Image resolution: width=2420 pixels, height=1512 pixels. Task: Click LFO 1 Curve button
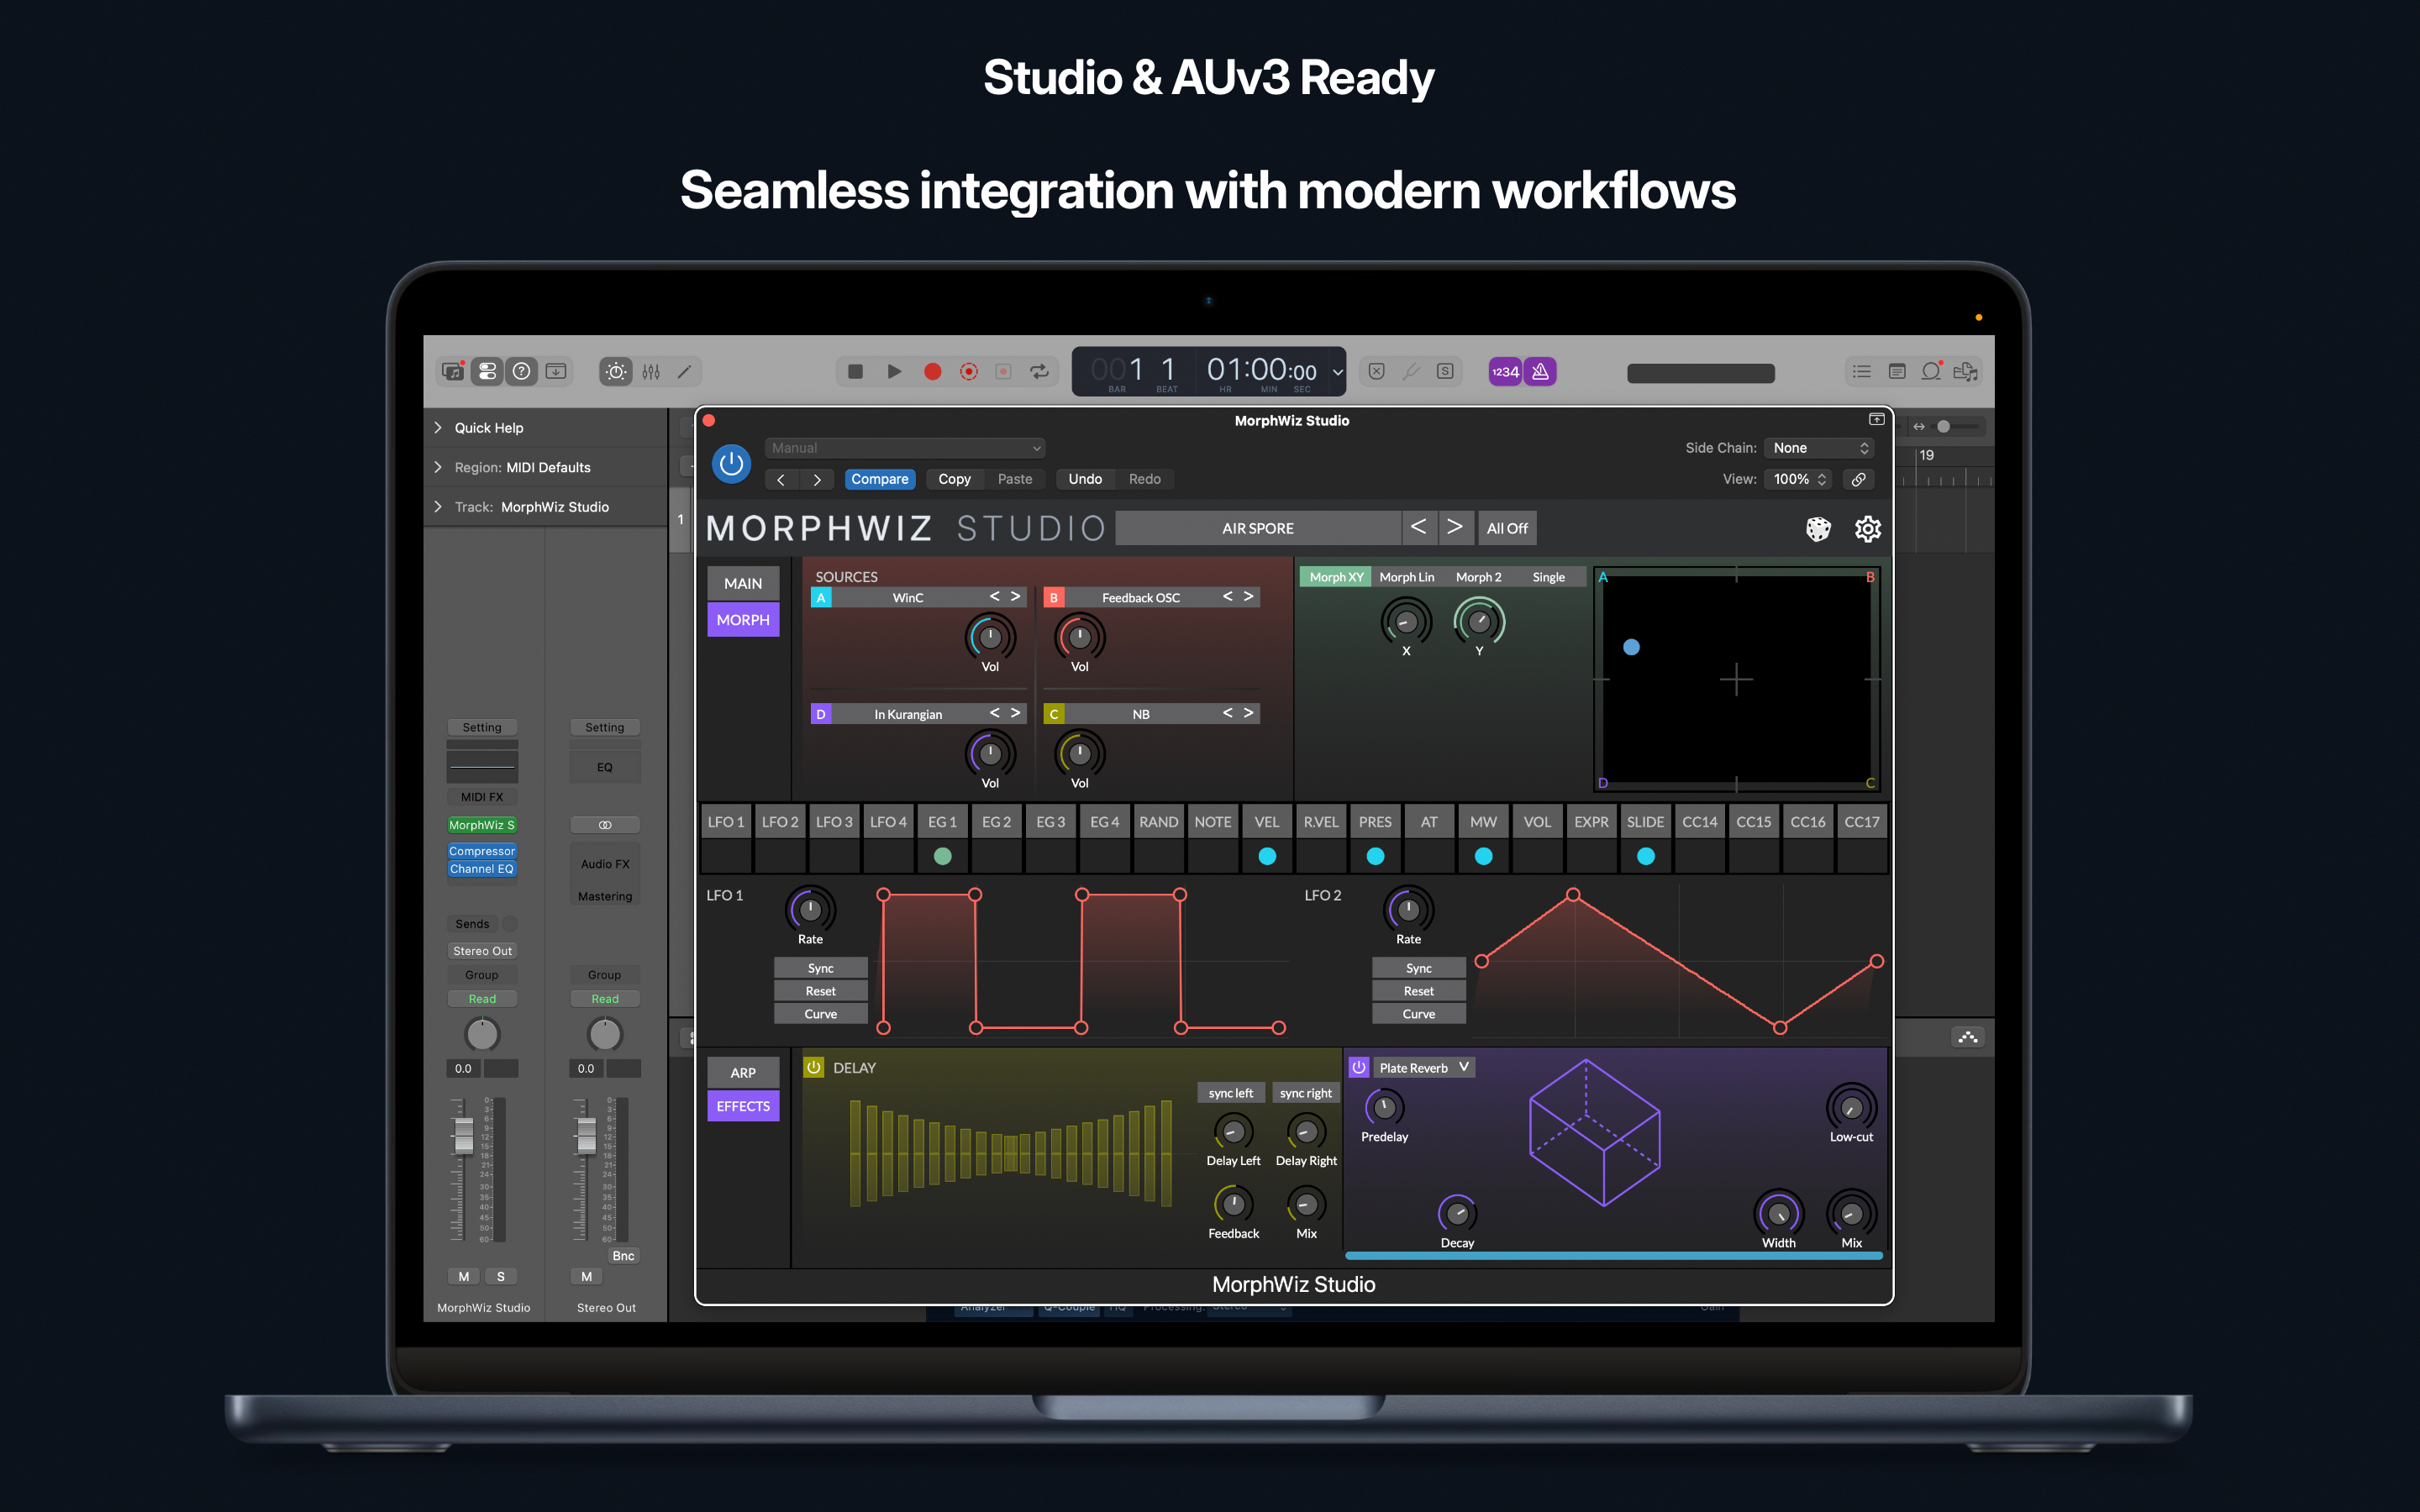[x=820, y=1014]
